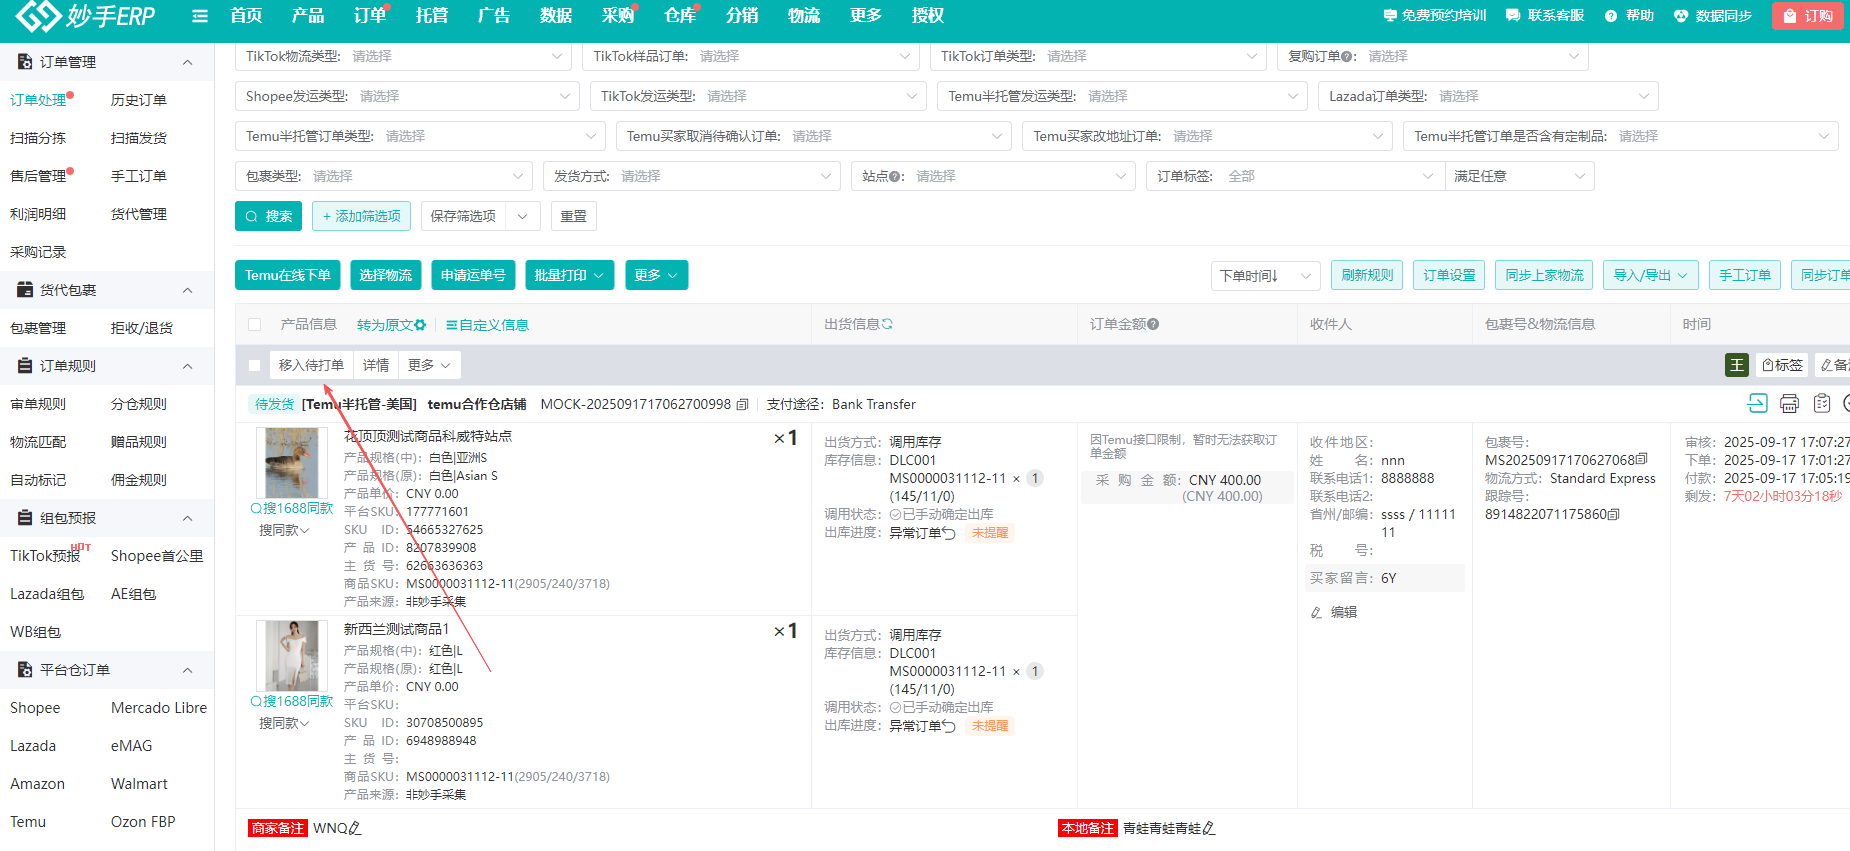Open the Shopee发运类型 dropdown
The width and height of the screenshot is (1850, 851).
tap(407, 96)
